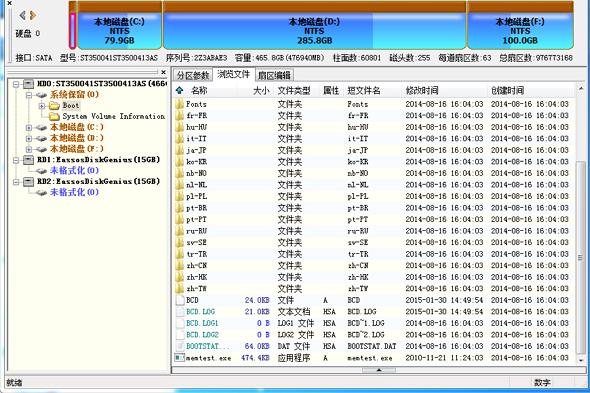Go up one folder level arrow icon

pyautogui.click(x=179, y=90)
